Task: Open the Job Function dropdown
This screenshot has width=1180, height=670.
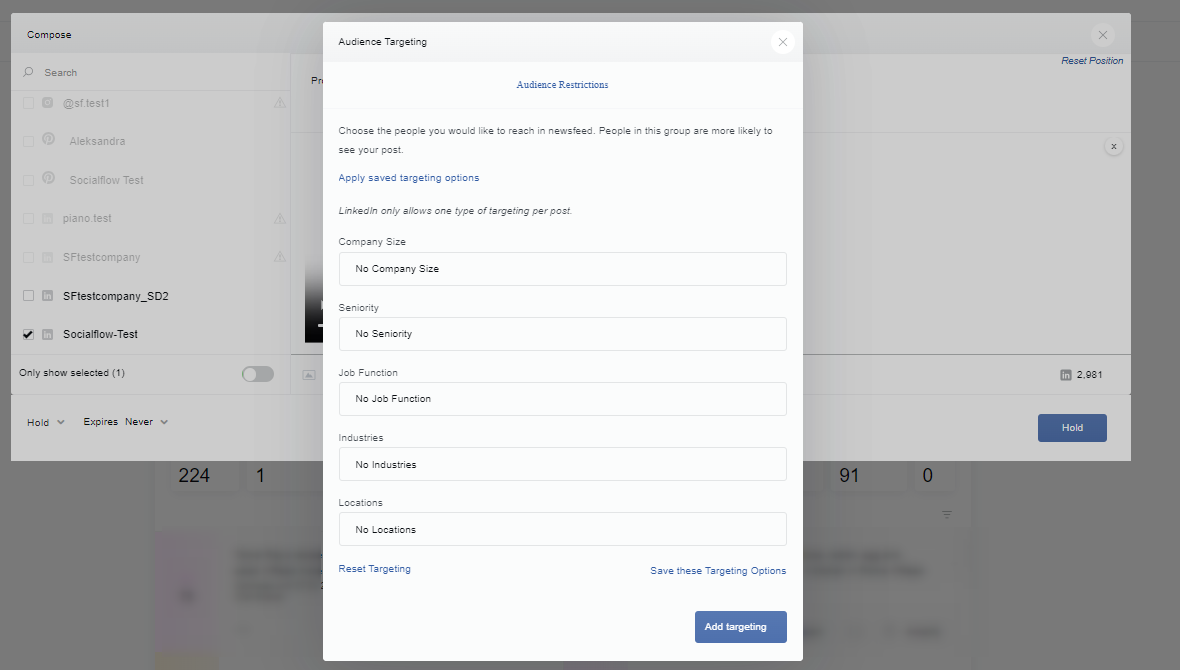Action: coord(562,399)
